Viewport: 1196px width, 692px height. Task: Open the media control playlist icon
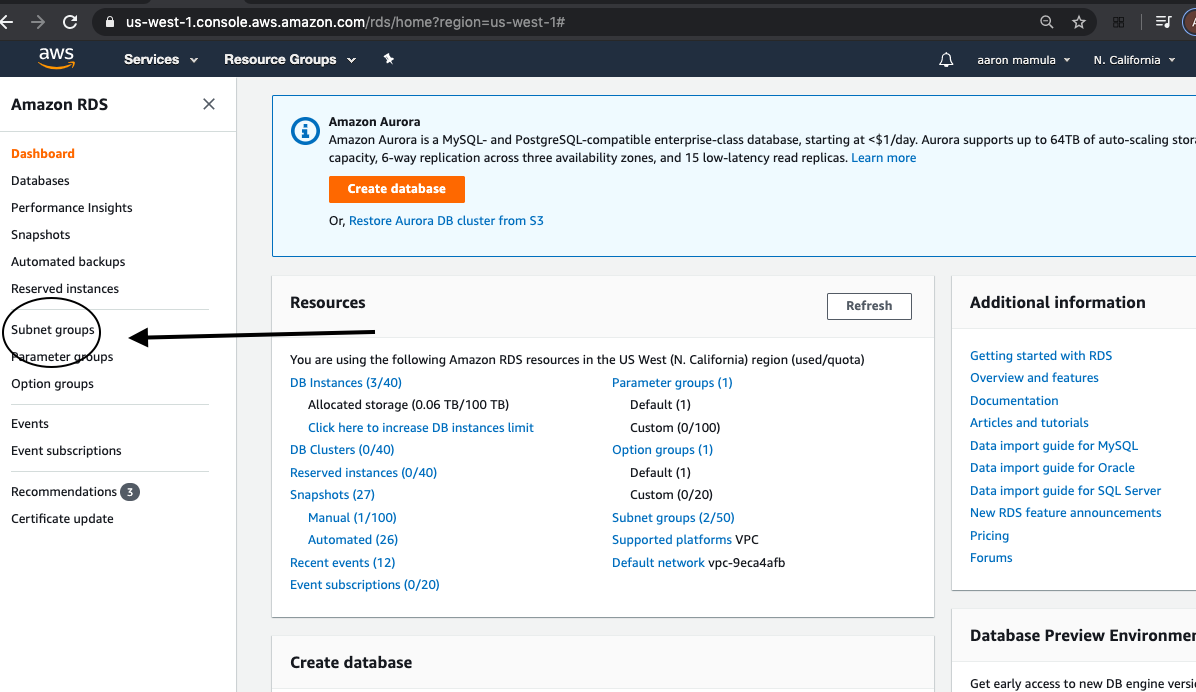coord(1163,22)
